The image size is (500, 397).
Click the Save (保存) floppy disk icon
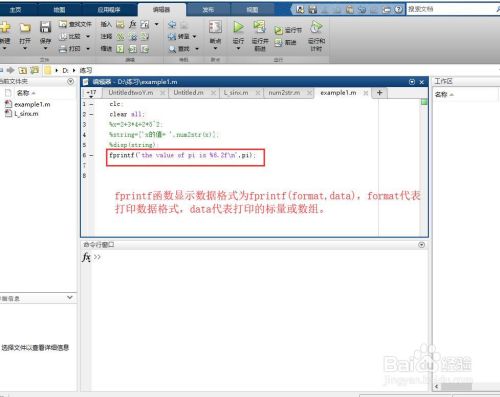click(x=45, y=27)
